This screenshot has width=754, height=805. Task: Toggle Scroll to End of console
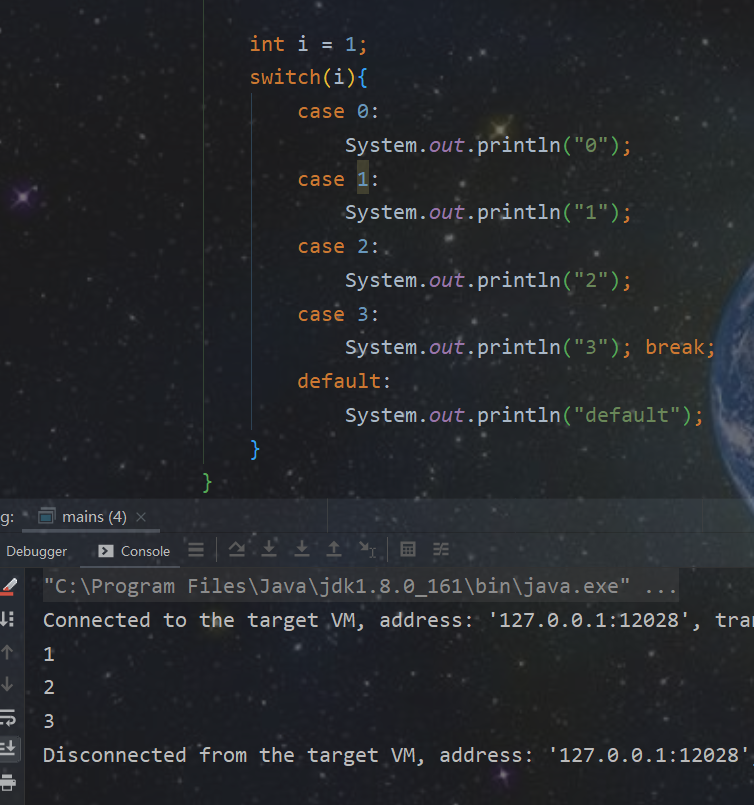click(x=9, y=749)
